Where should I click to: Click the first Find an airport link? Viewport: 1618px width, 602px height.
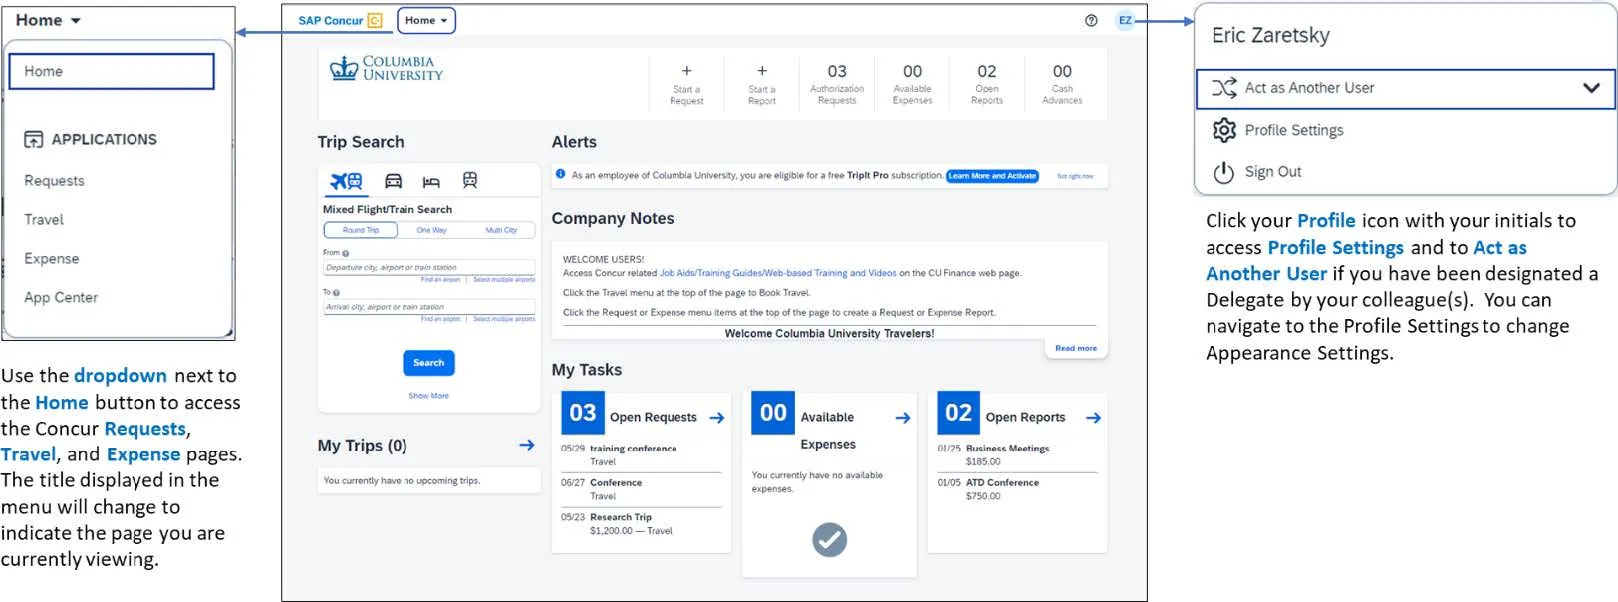pyautogui.click(x=441, y=280)
